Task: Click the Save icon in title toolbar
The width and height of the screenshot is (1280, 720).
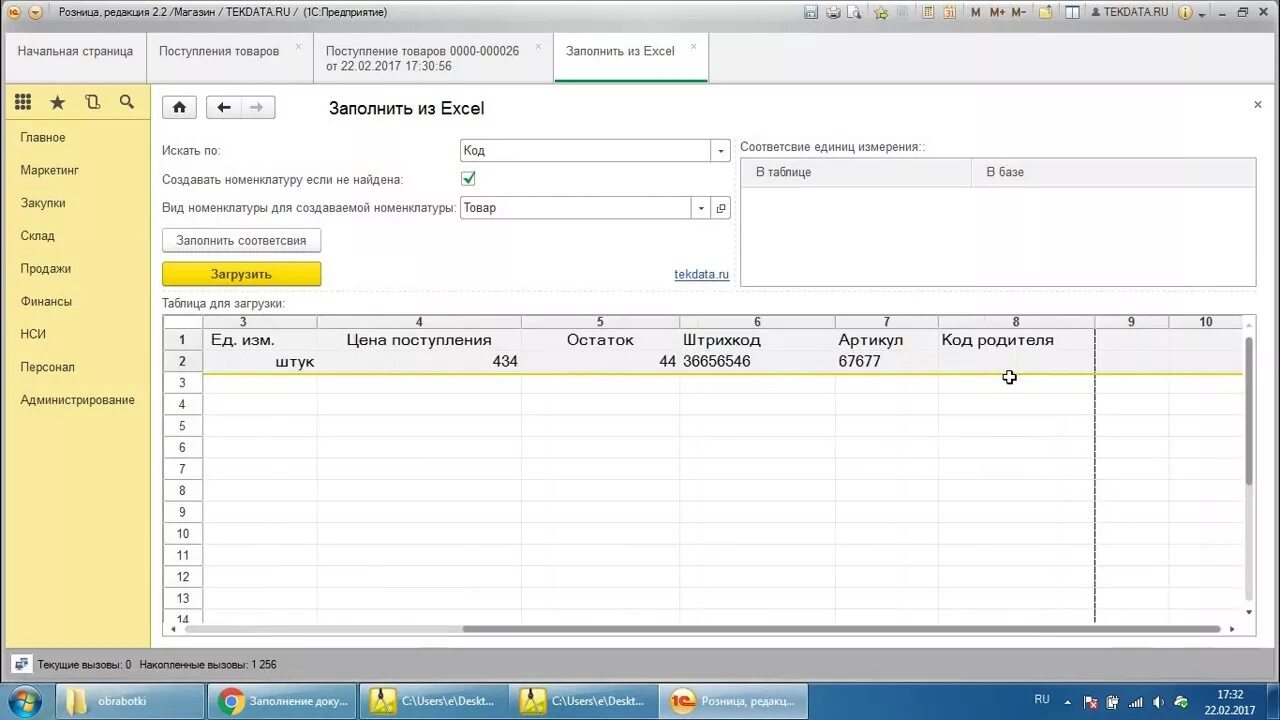Action: coord(811,12)
